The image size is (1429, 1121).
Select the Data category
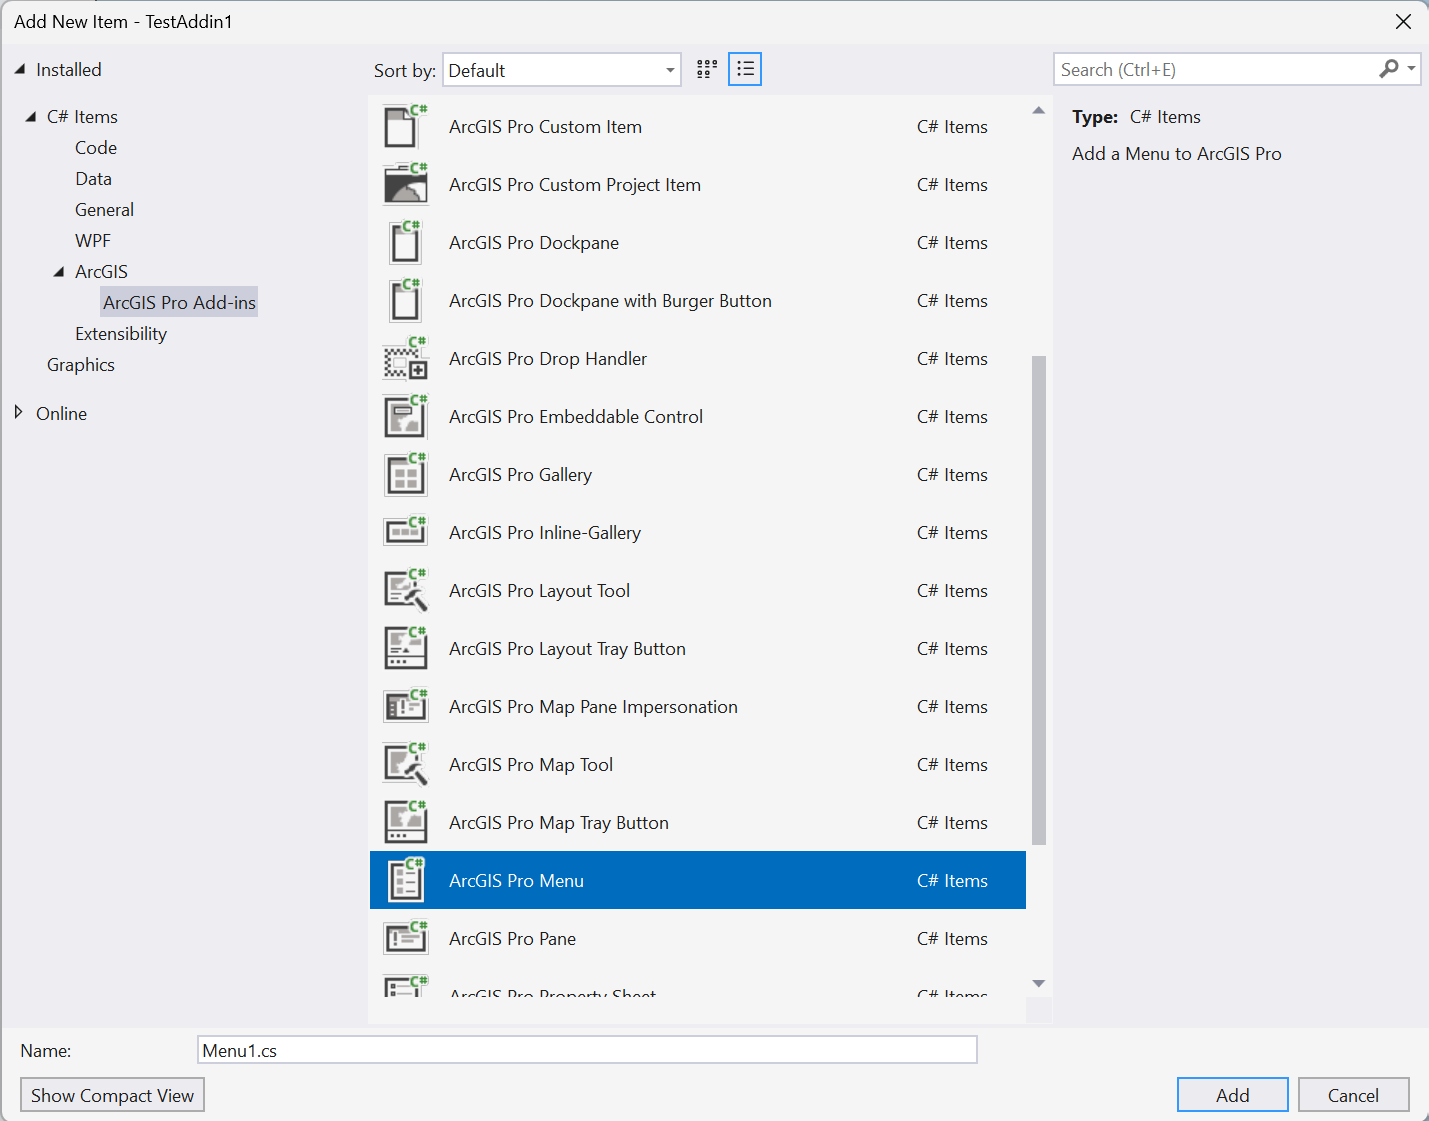coord(93,178)
